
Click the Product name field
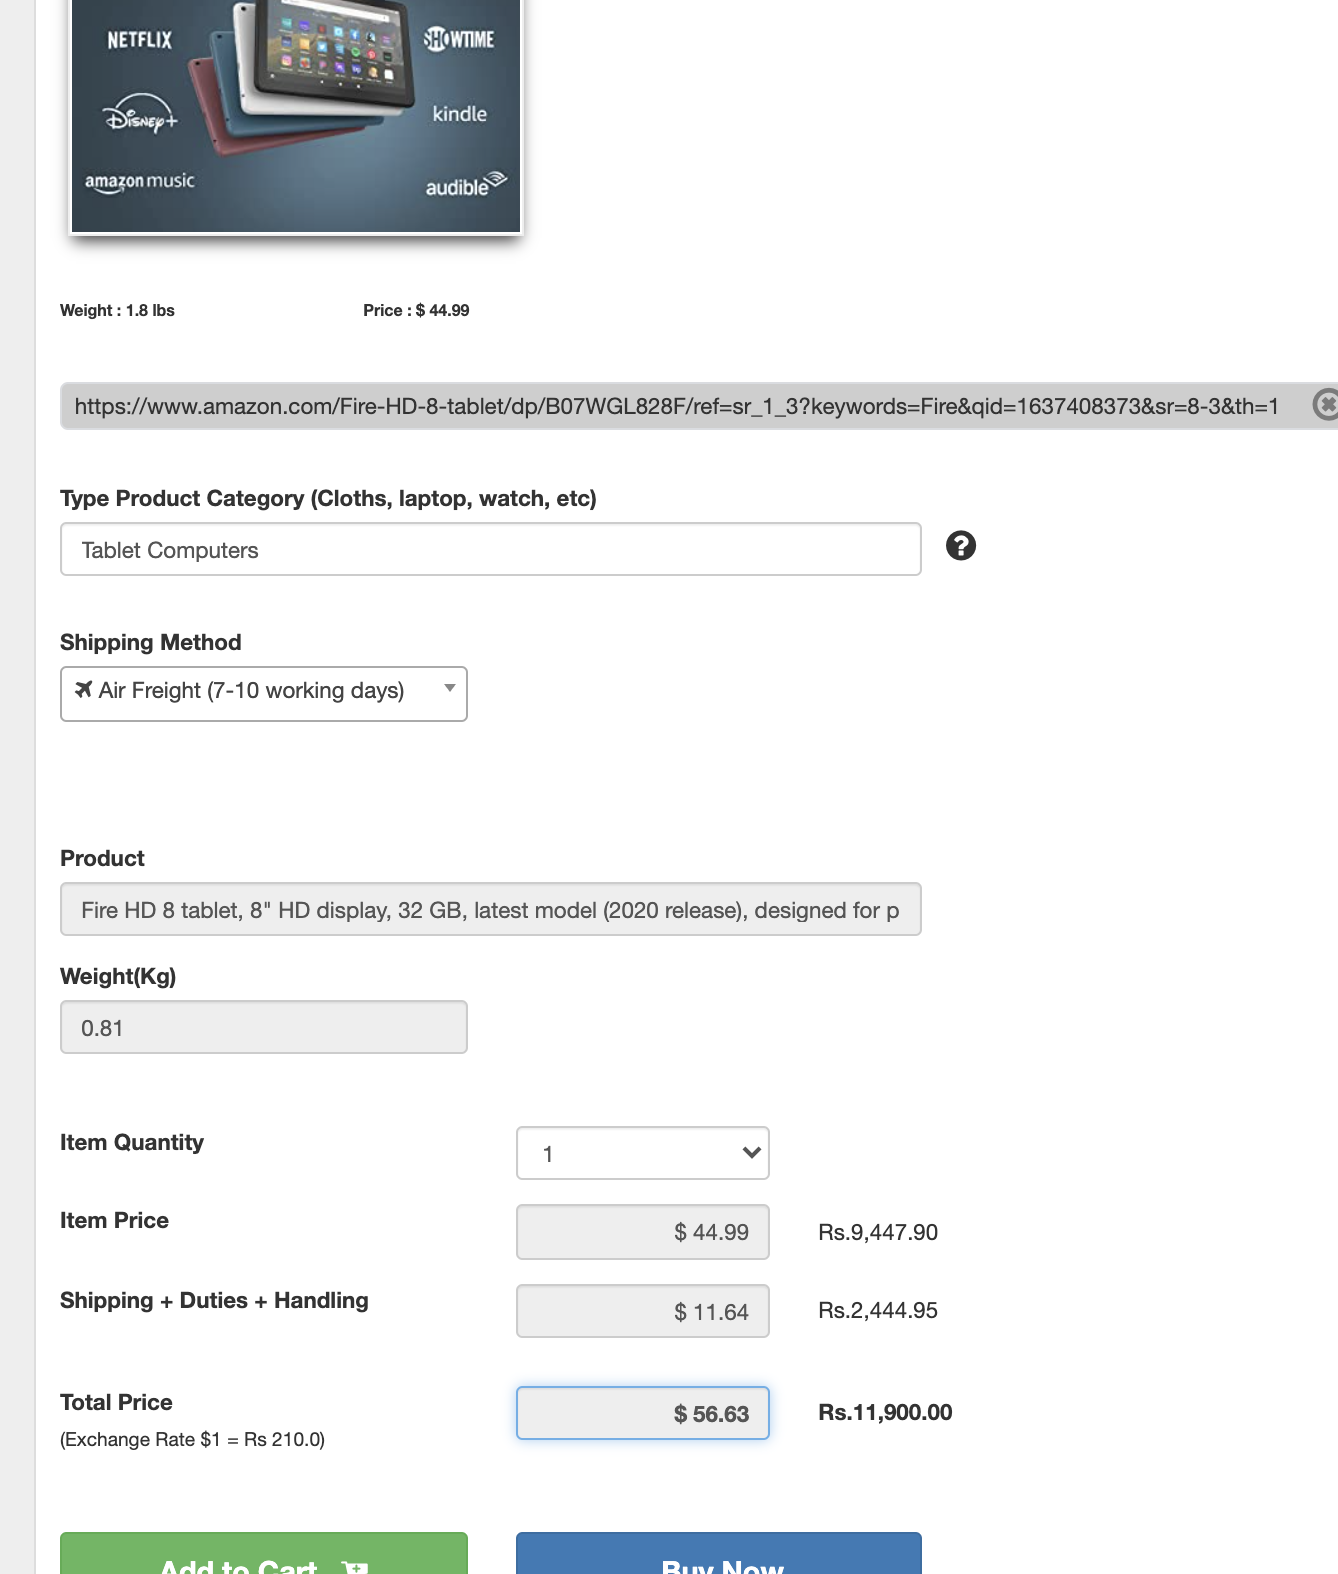491,909
